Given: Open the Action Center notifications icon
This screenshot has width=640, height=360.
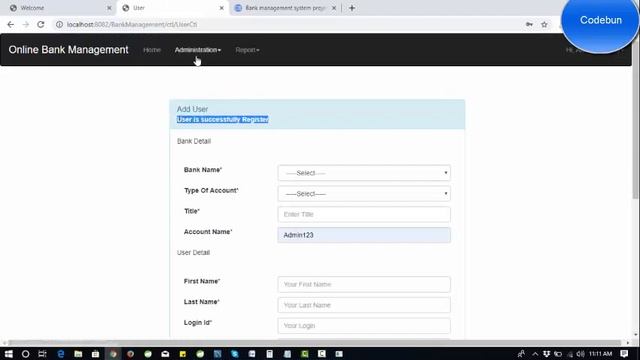Looking at the screenshot, I should click(624, 354).
